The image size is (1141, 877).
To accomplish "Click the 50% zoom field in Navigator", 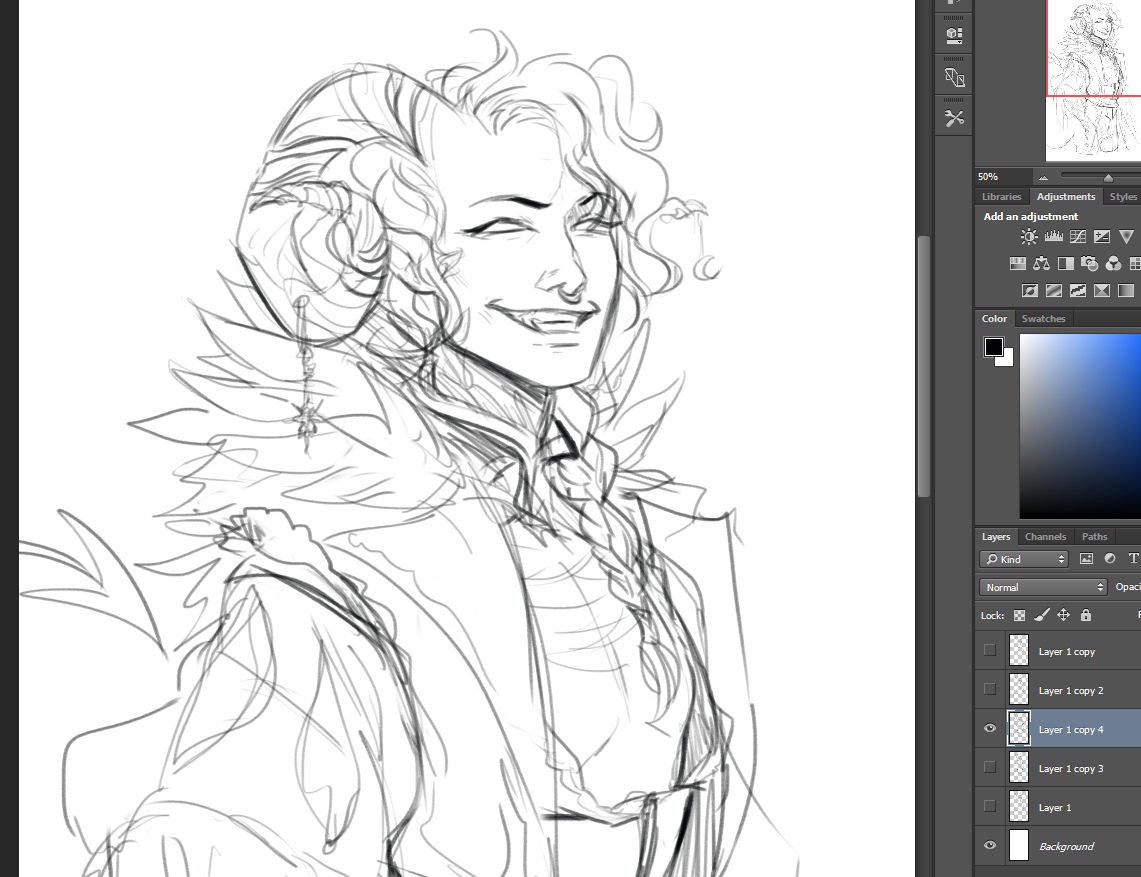I will (x=1003, y=177).
